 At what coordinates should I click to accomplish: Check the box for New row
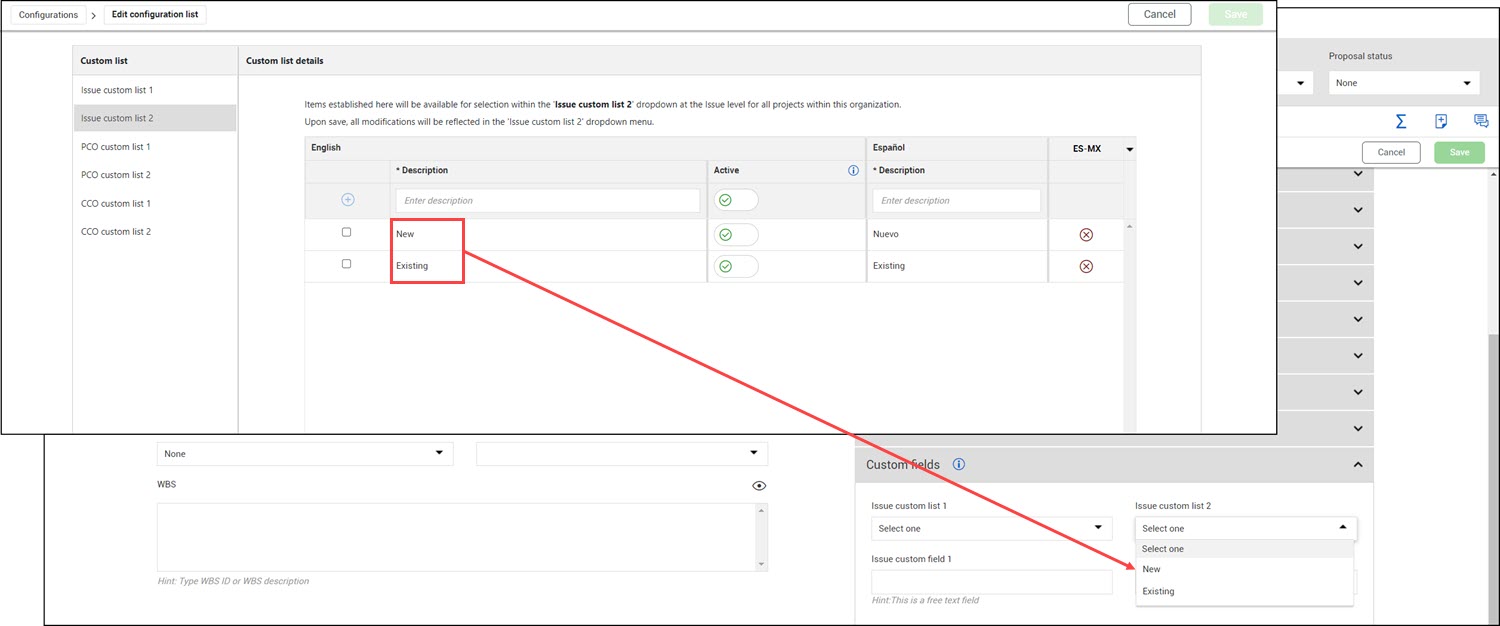click(347, 232)
